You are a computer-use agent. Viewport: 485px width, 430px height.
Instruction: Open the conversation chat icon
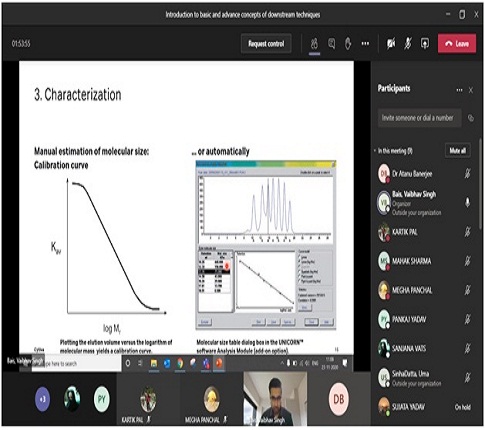[331, 44]
